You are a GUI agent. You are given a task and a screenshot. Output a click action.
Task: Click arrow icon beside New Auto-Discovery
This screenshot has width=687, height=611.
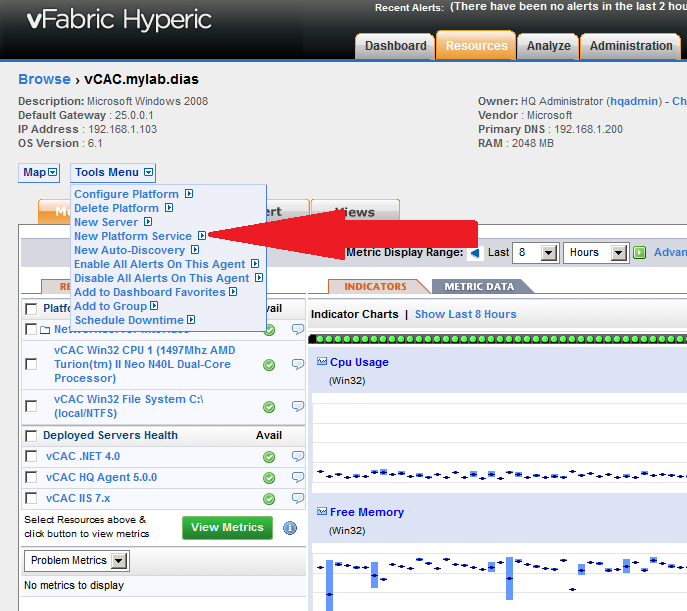(195, 250)
